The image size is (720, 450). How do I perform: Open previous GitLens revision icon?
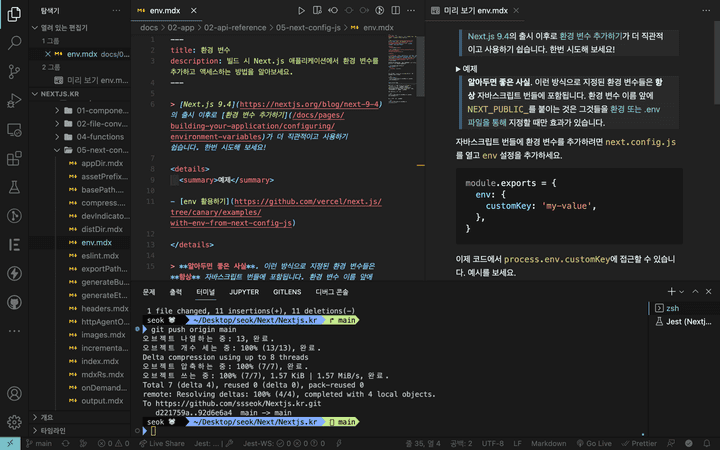click(333, 11)
